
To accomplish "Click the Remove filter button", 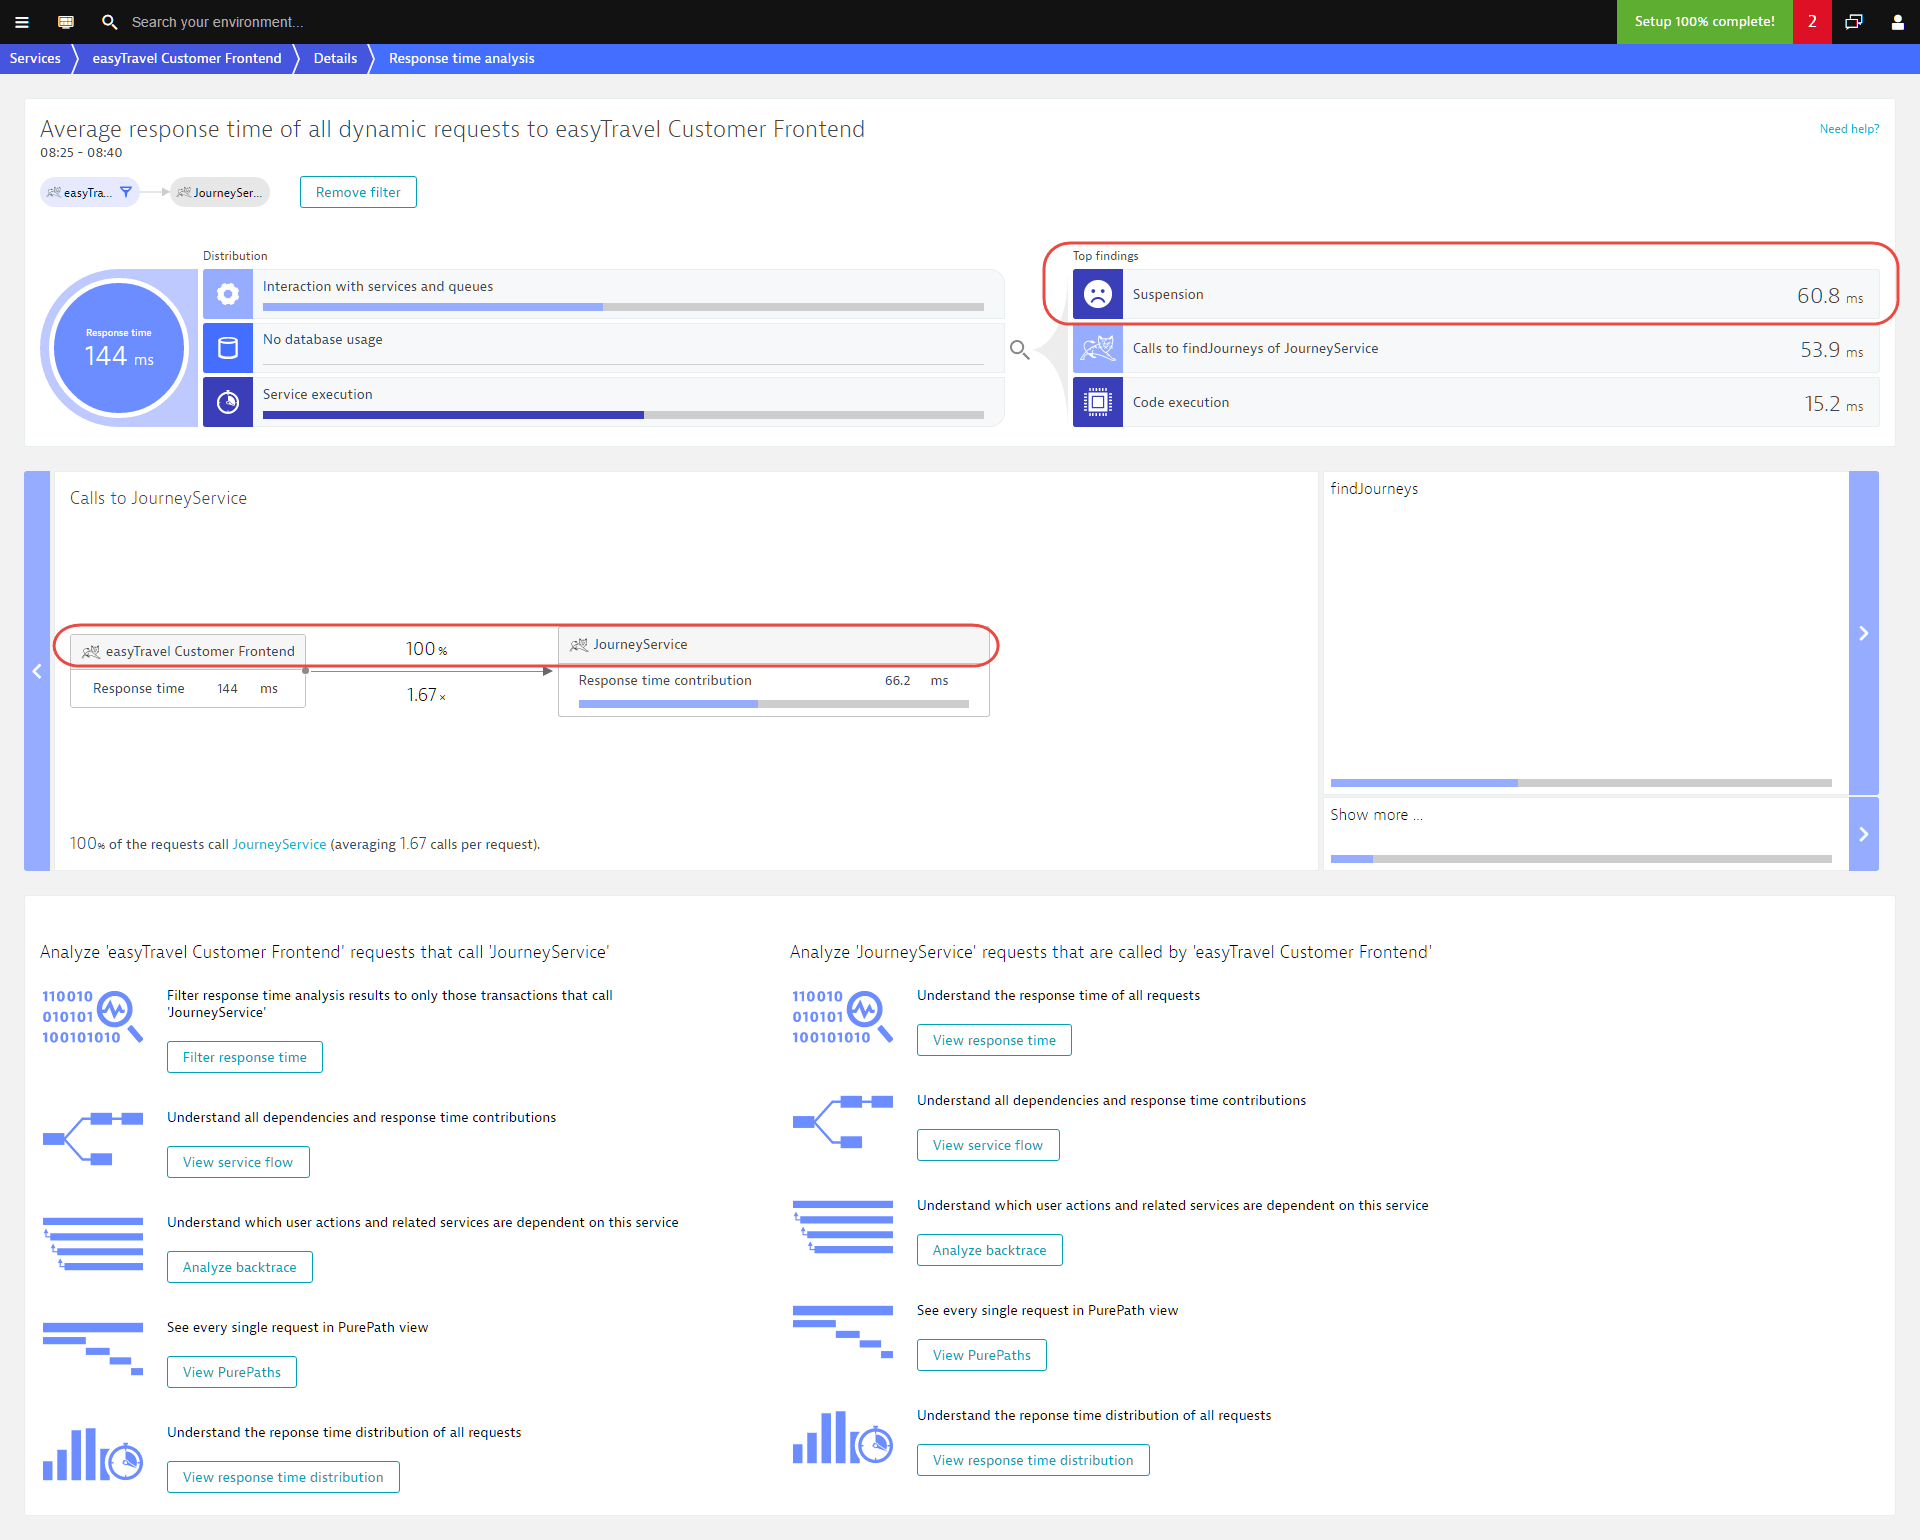I will point(358,192).
